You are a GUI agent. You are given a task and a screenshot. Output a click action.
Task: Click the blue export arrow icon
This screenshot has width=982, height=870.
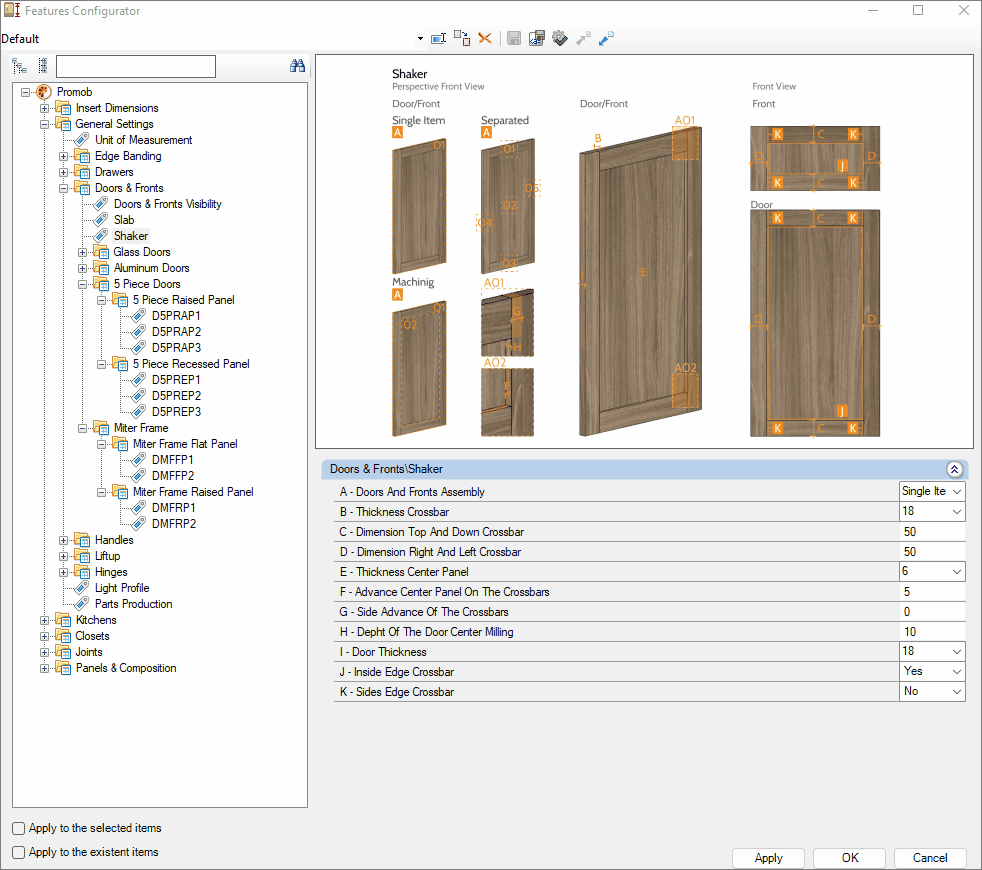point(606,39)
